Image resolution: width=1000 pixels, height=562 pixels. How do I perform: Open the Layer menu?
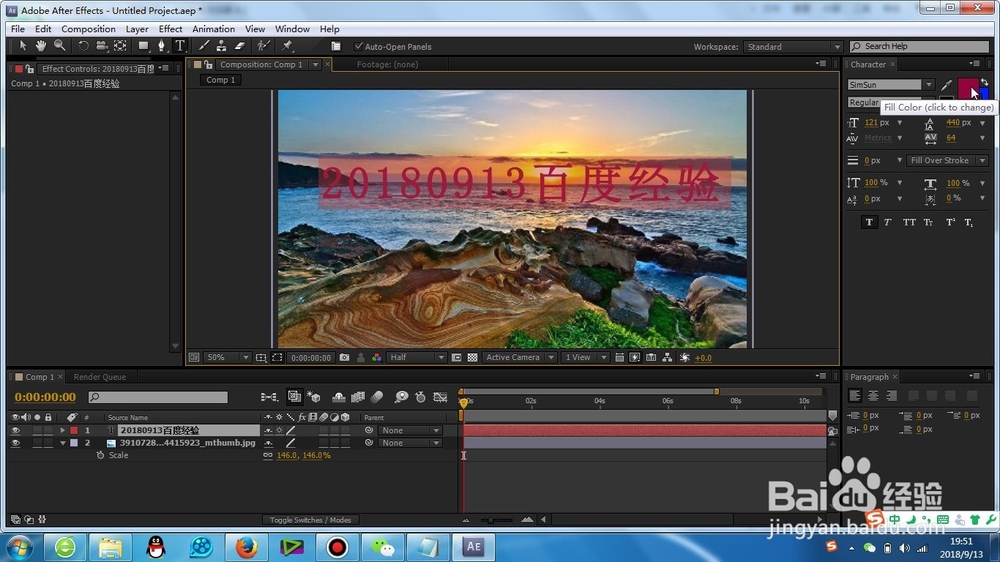(x=136, y=29)
